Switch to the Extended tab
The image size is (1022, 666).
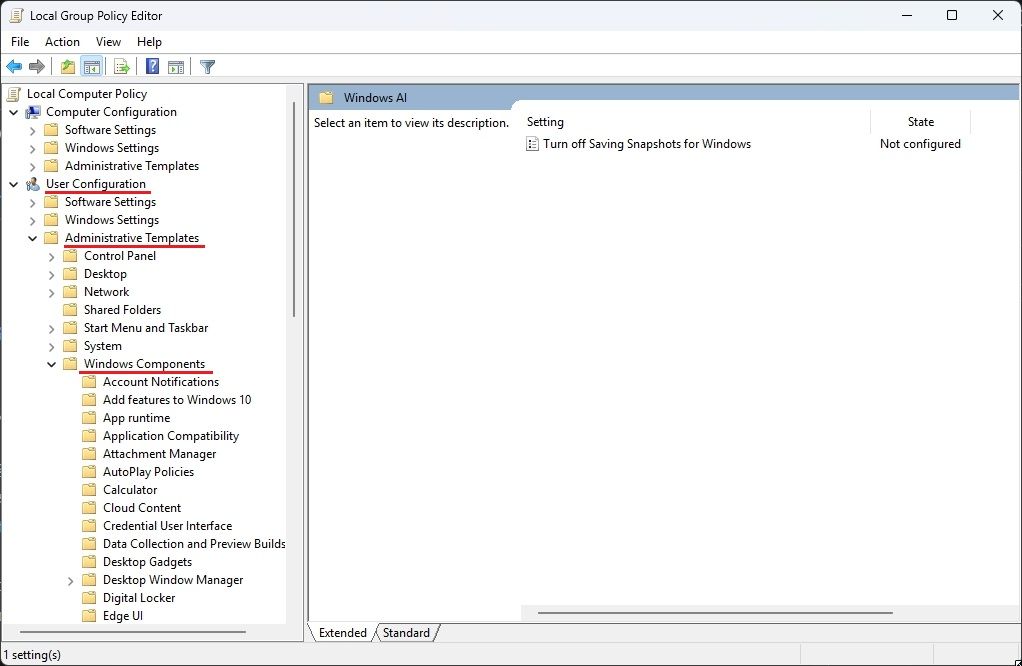[x=343, y=633]
